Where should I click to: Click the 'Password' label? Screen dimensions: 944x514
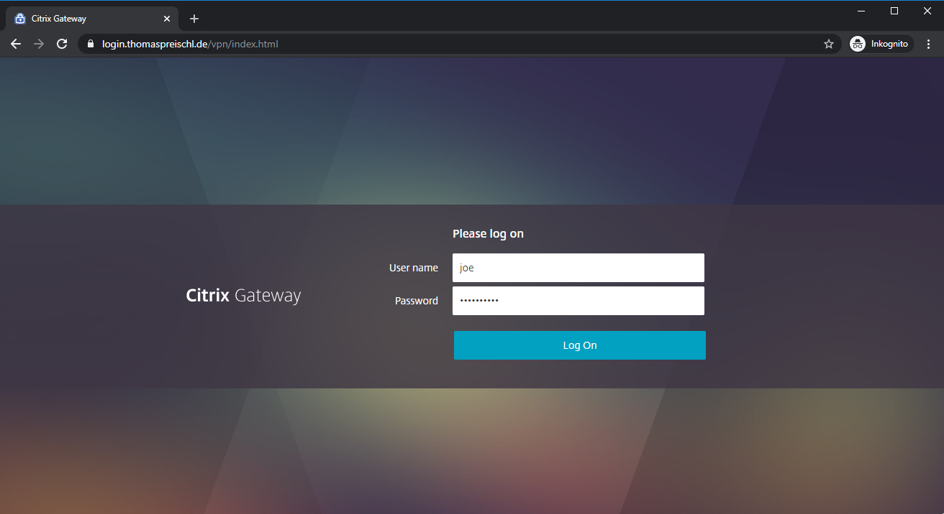pyautogui.click(x=417, y=300)
